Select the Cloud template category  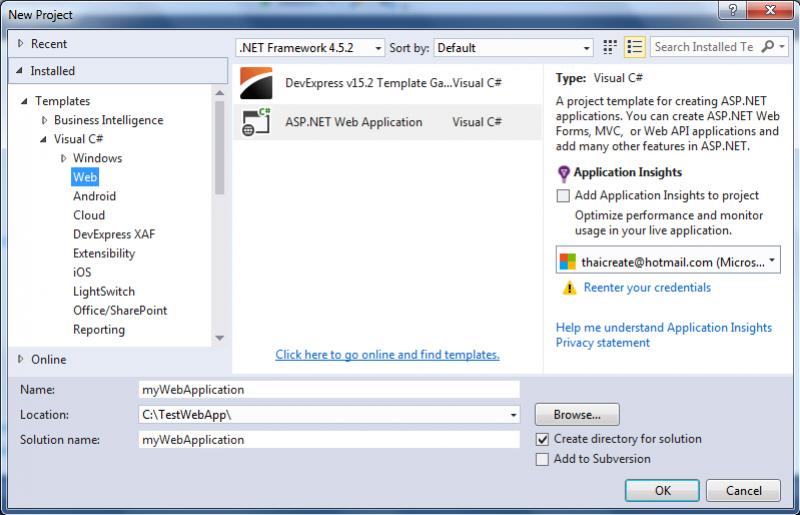pos(89,215)
